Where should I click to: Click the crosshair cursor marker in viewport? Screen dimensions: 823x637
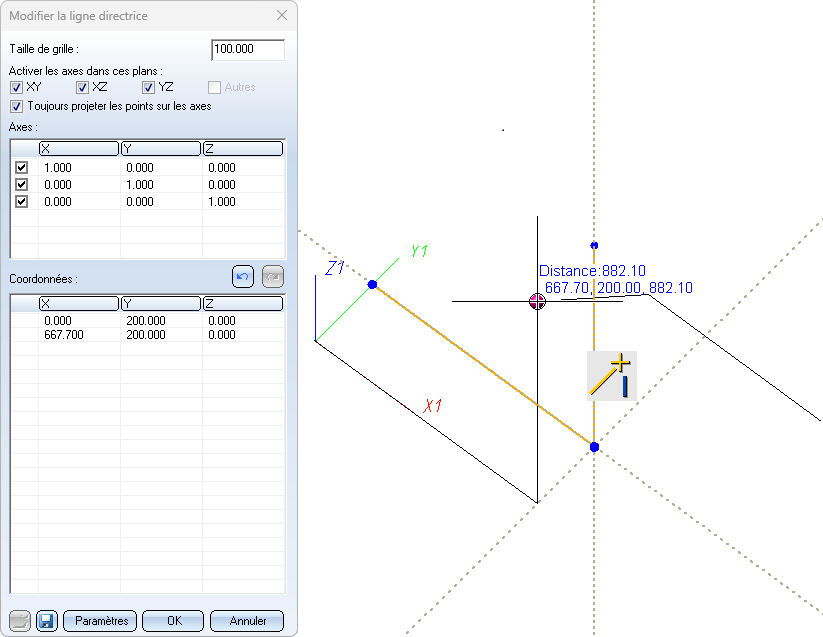pyautogui.click(x=538, y=301)
